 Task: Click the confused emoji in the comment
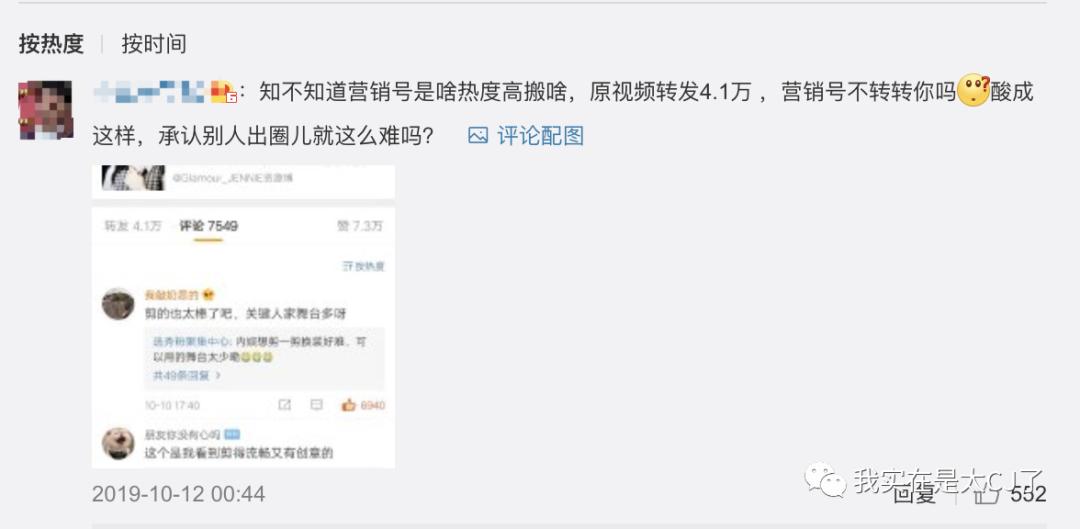(973, 91)
